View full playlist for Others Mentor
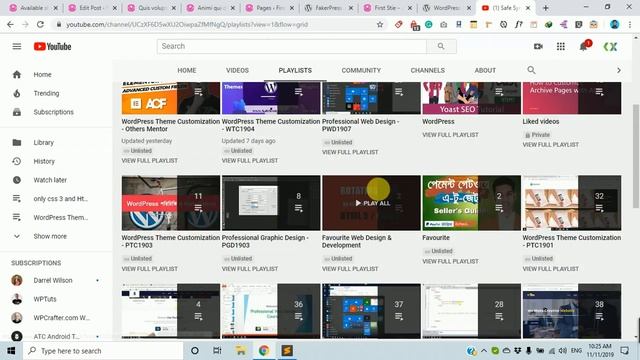 click(149, 161)
